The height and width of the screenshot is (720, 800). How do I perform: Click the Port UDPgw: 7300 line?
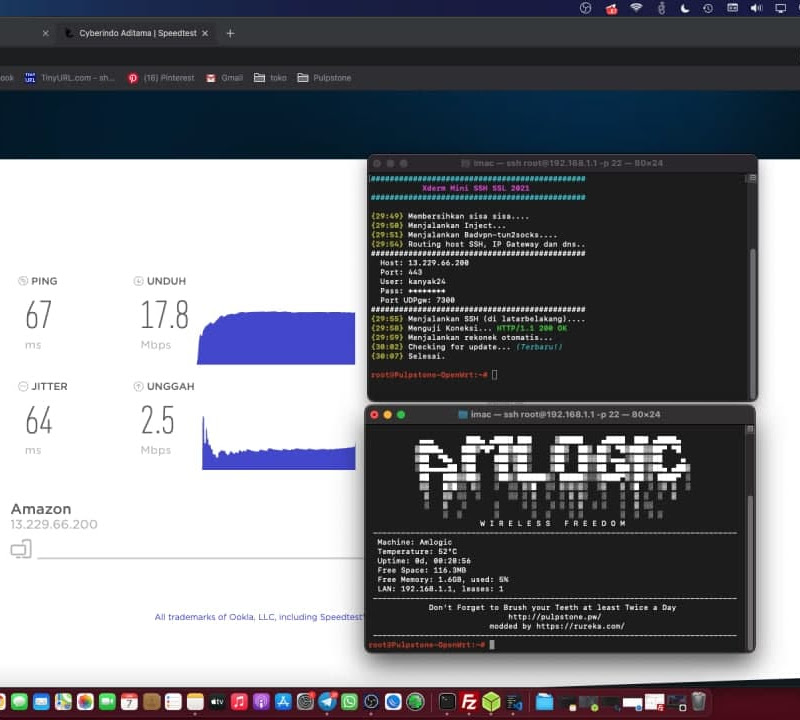point(417,300)
